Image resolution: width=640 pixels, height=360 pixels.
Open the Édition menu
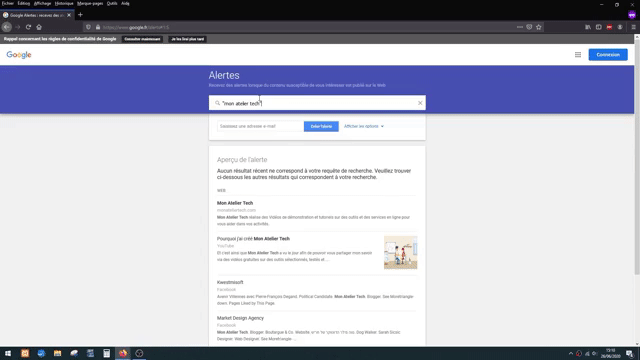[24, 3]
